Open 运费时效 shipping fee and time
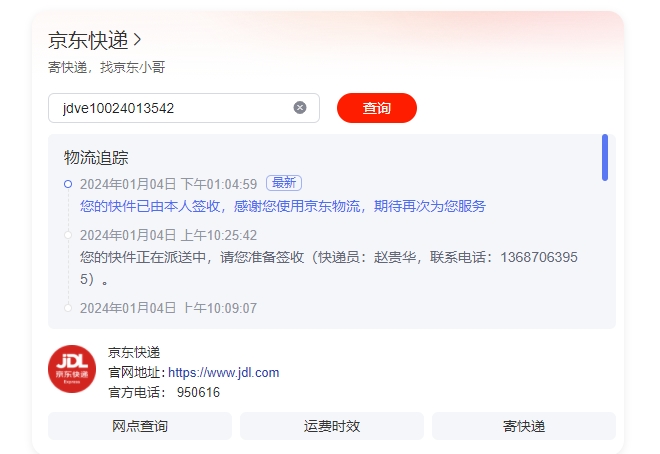Image resolution: width=660 pixels, height=454 pixels. (x=332, y=426)
